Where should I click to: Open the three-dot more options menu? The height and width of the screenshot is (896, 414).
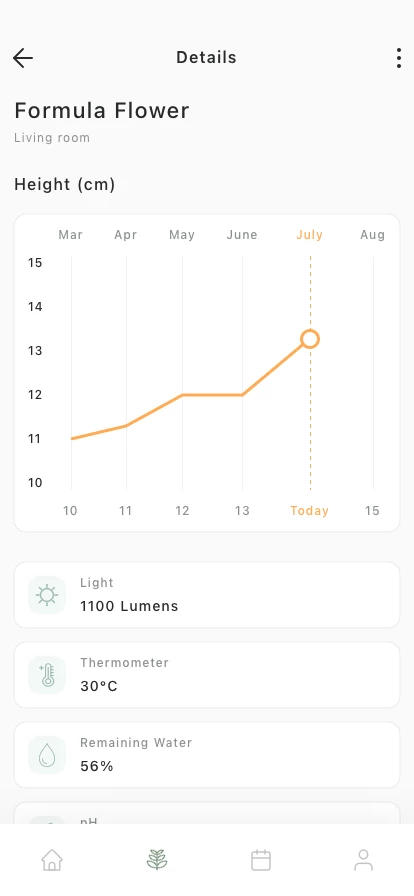point(399,58)
